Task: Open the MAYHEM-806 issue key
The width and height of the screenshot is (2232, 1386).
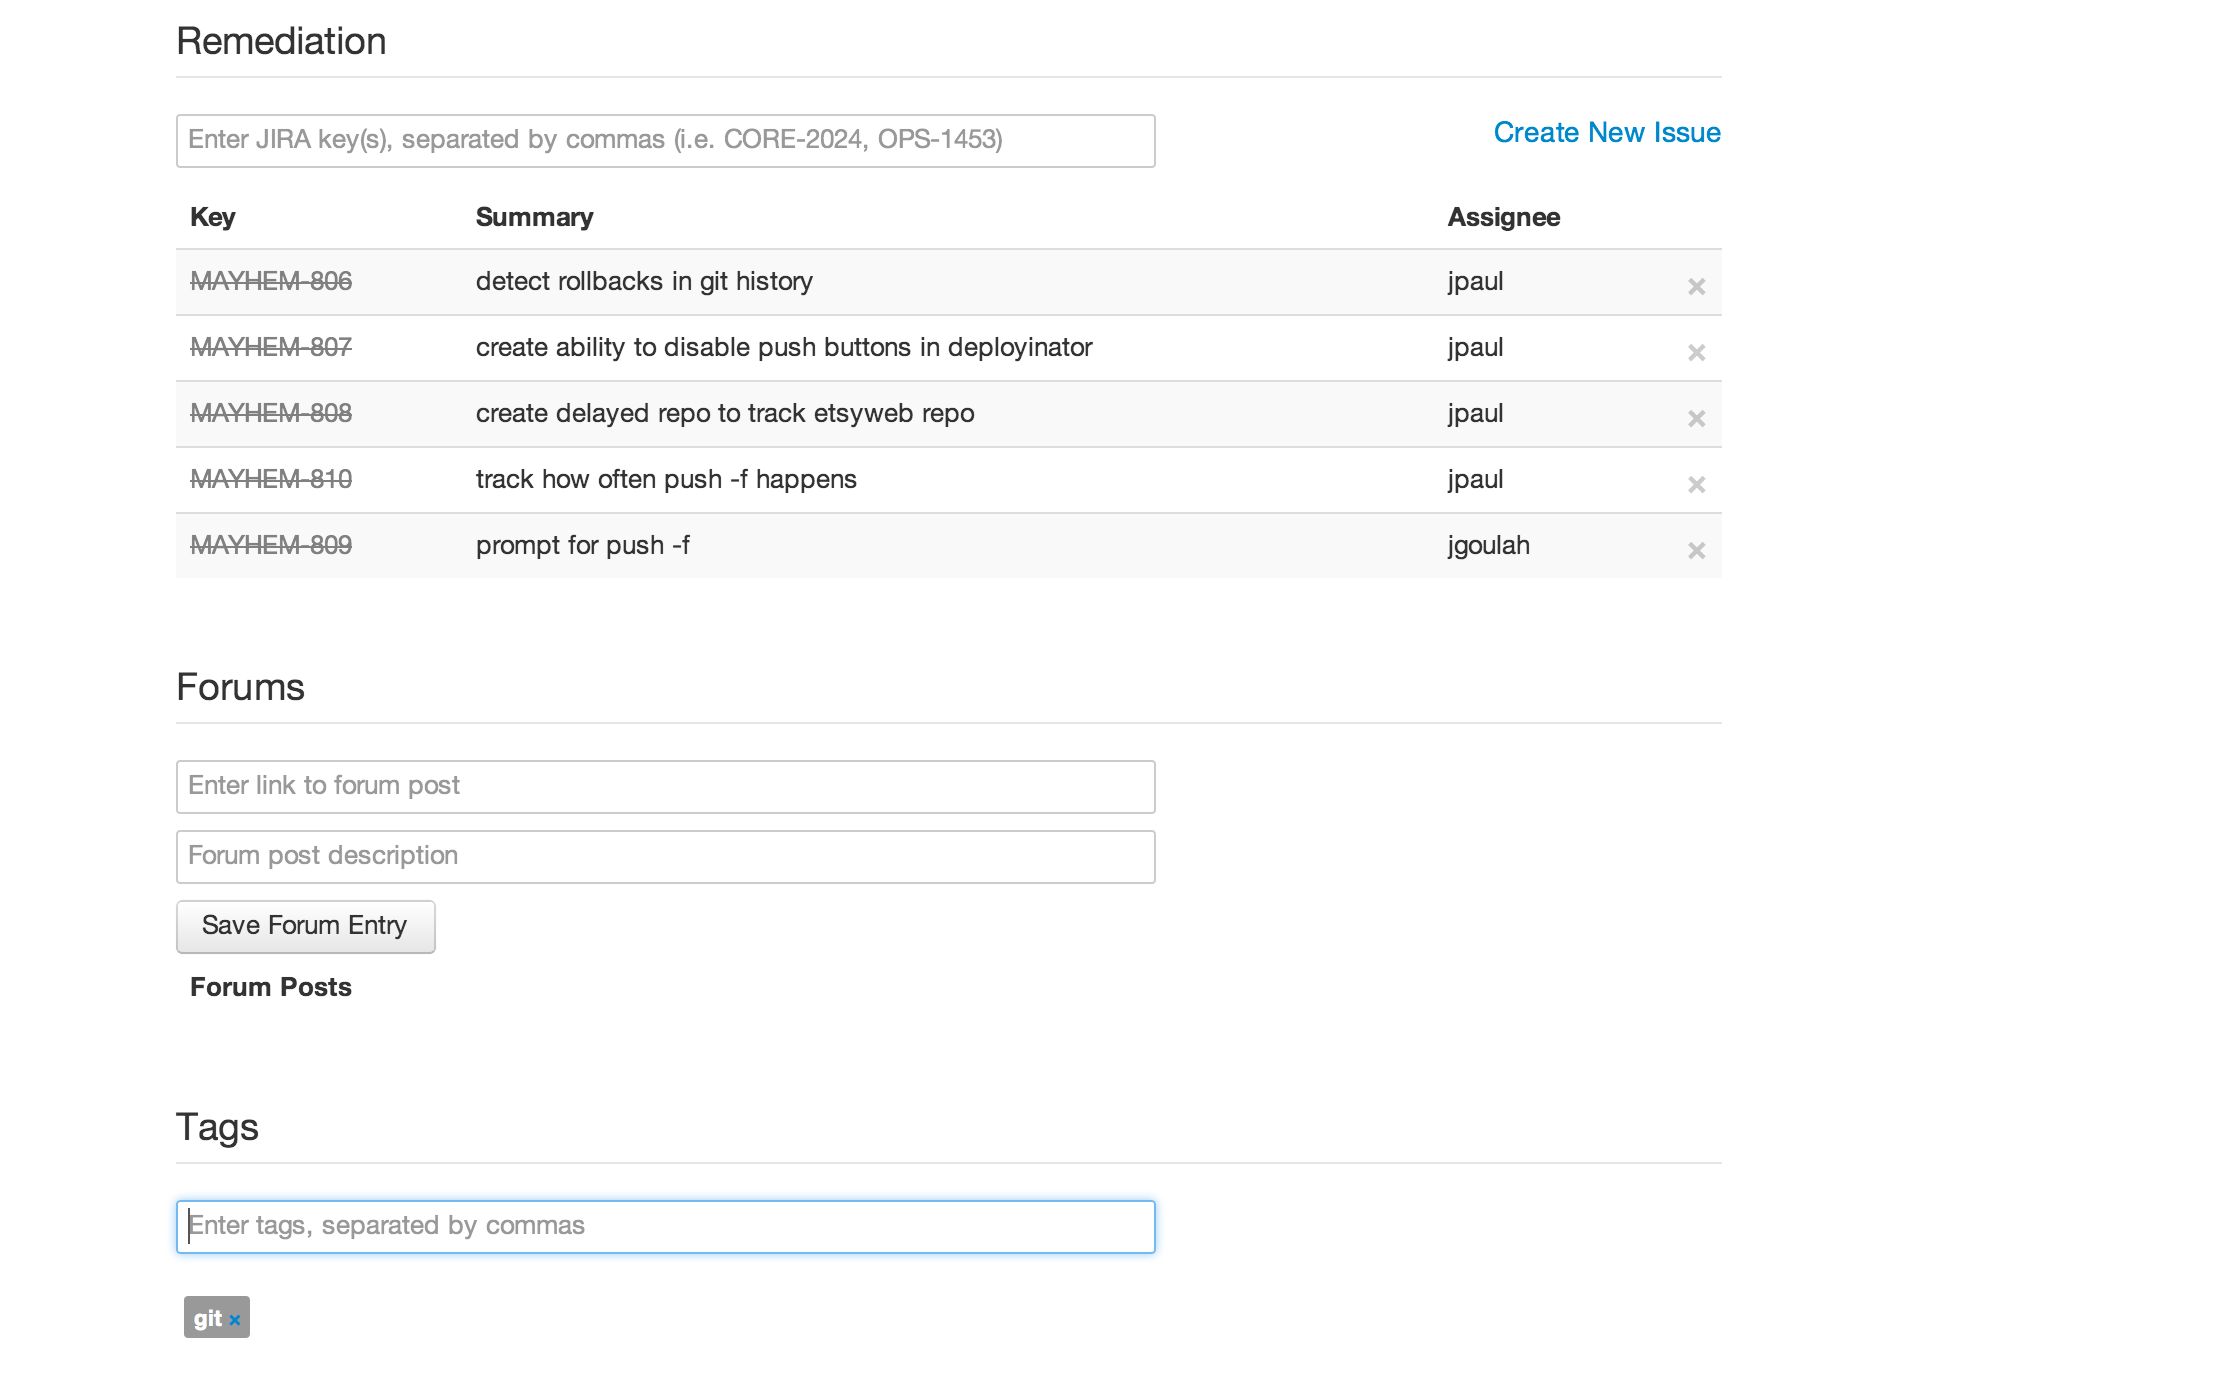Action: (x=271, y=282)
